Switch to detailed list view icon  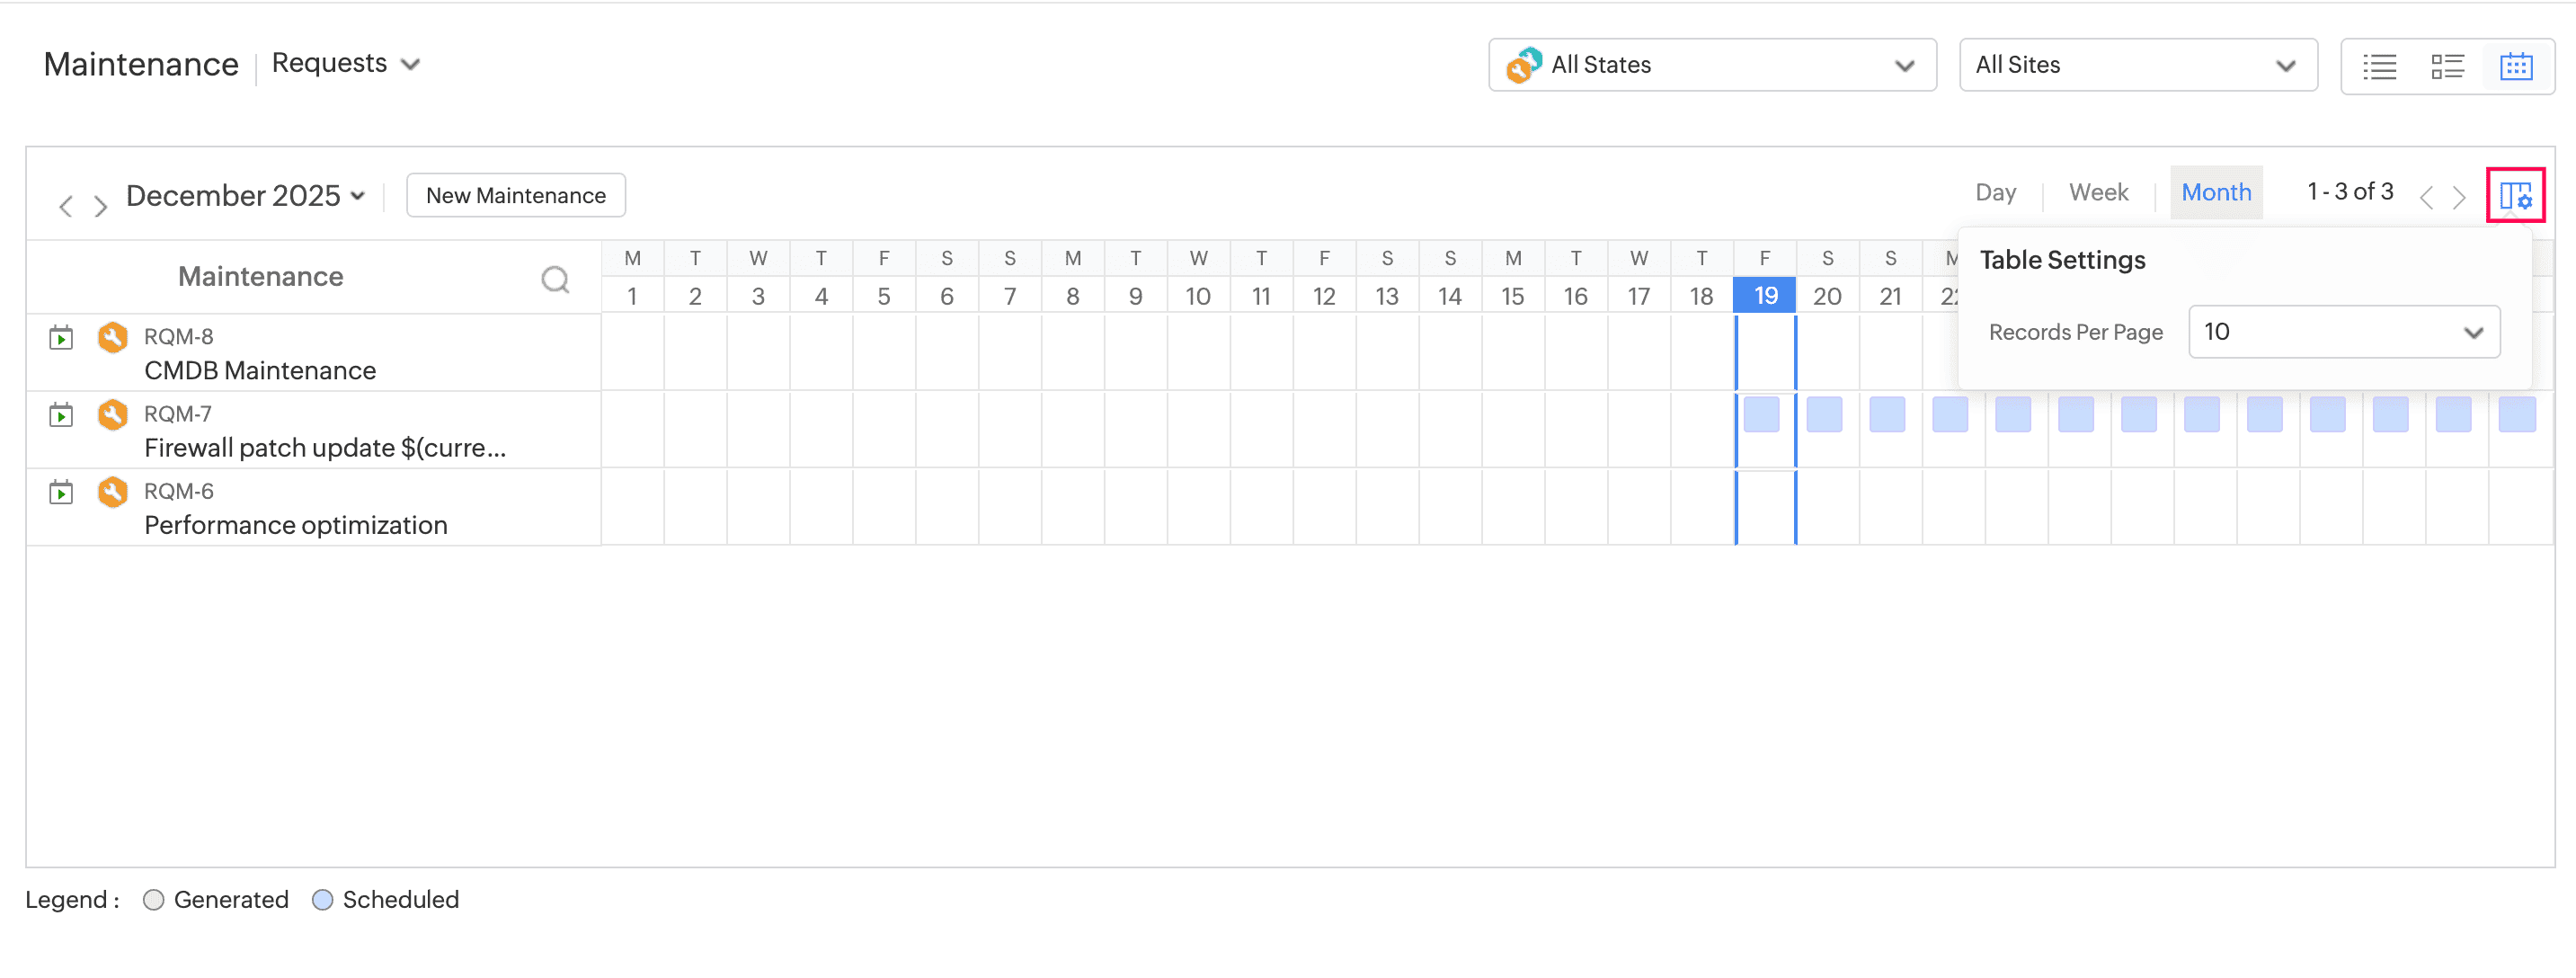[x=2447, y=66]
